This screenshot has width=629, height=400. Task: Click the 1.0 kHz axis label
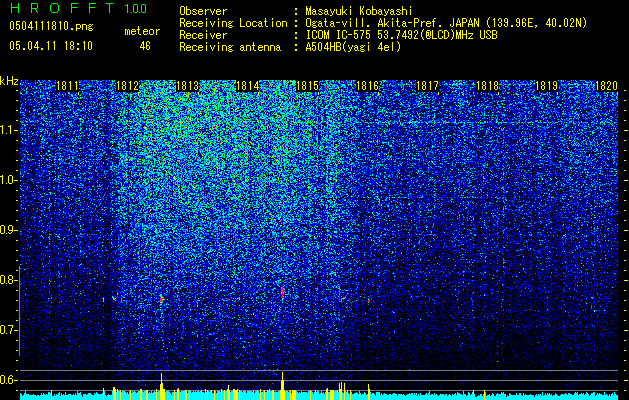9,180
